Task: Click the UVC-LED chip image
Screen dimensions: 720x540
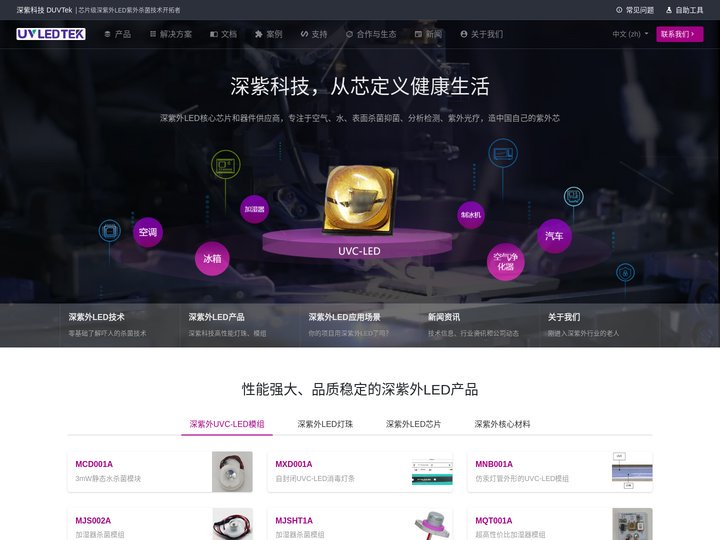Action: pyautogui.click(x=360, y=200)
